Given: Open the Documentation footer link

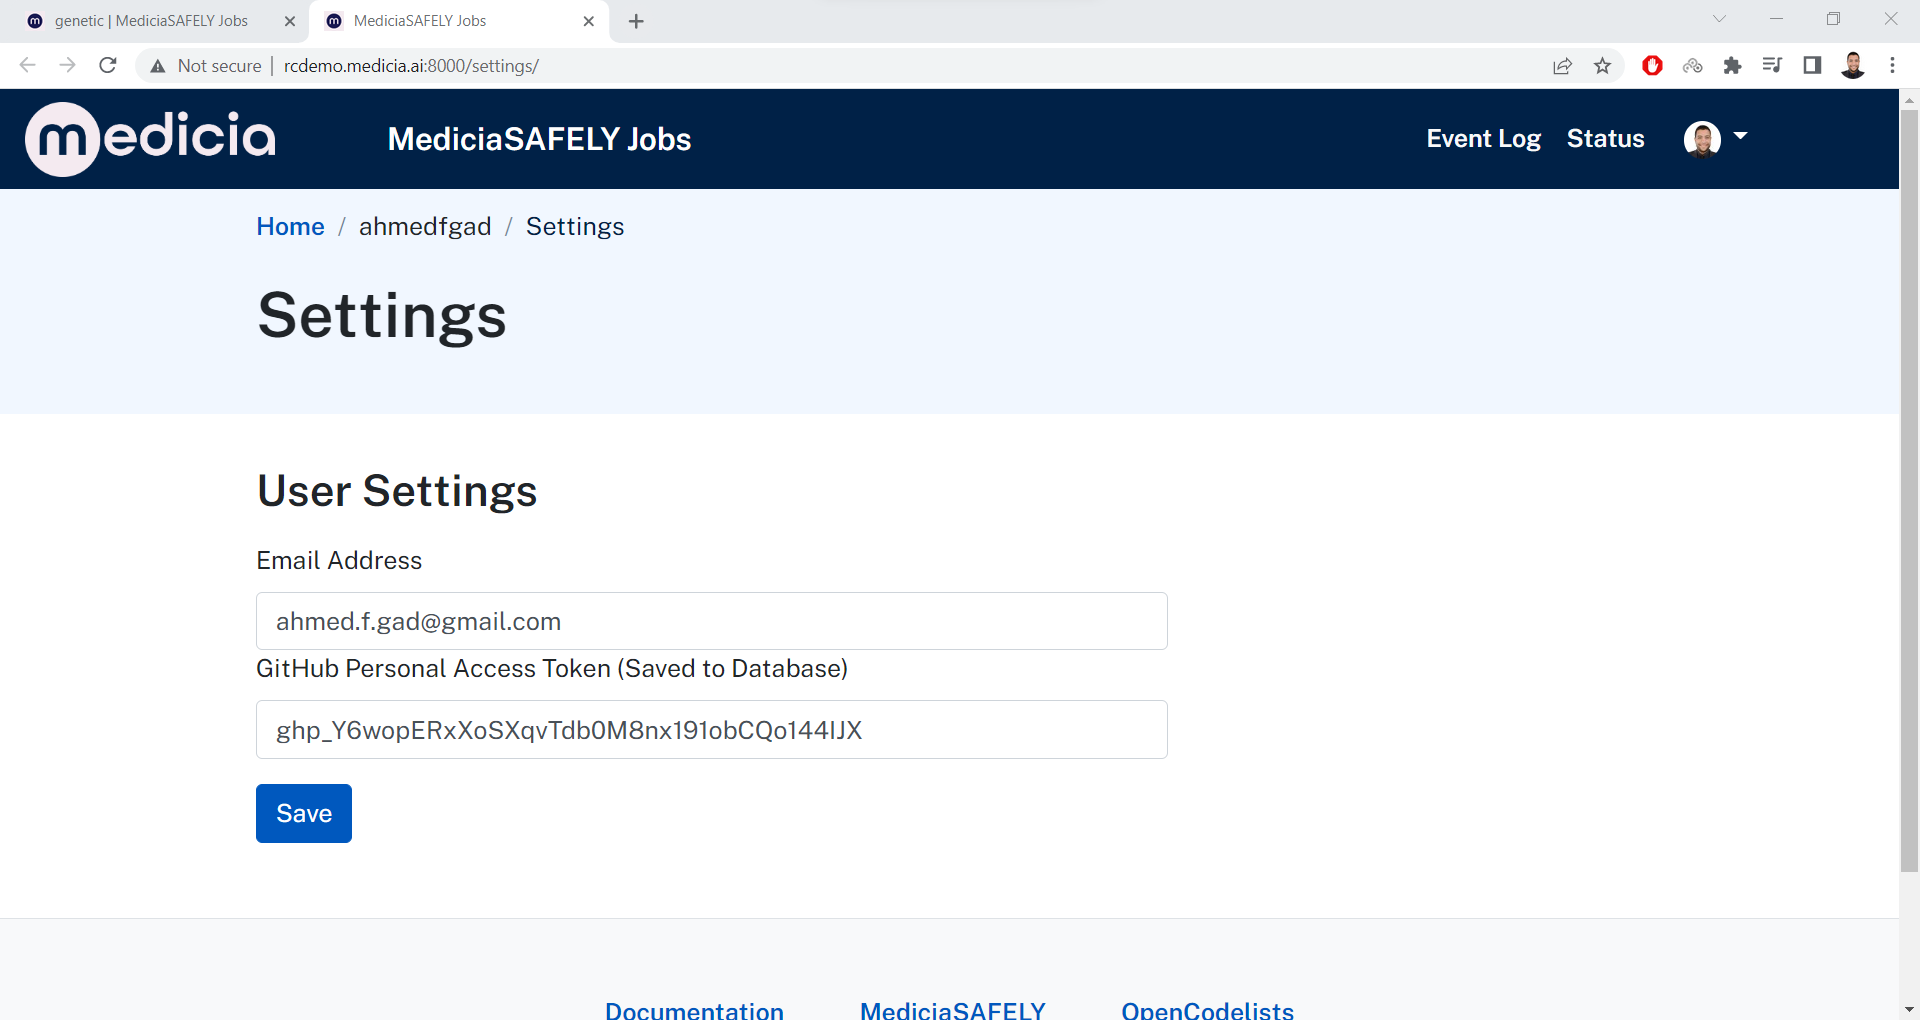Looking at the screenshot, I should [694, 1010].
